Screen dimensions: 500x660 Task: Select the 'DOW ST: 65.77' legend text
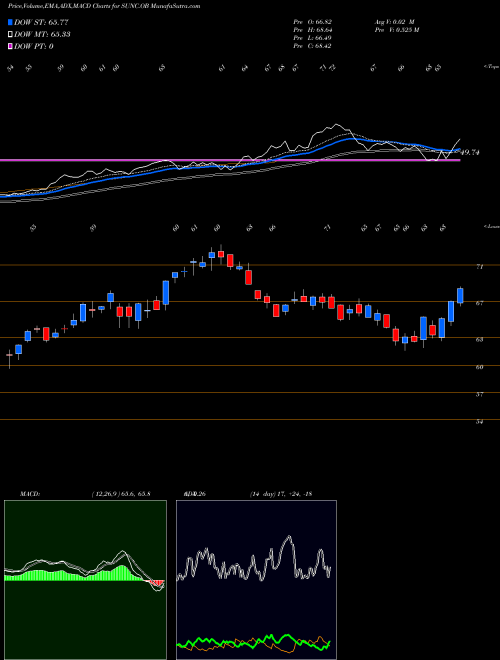point(41,22)
